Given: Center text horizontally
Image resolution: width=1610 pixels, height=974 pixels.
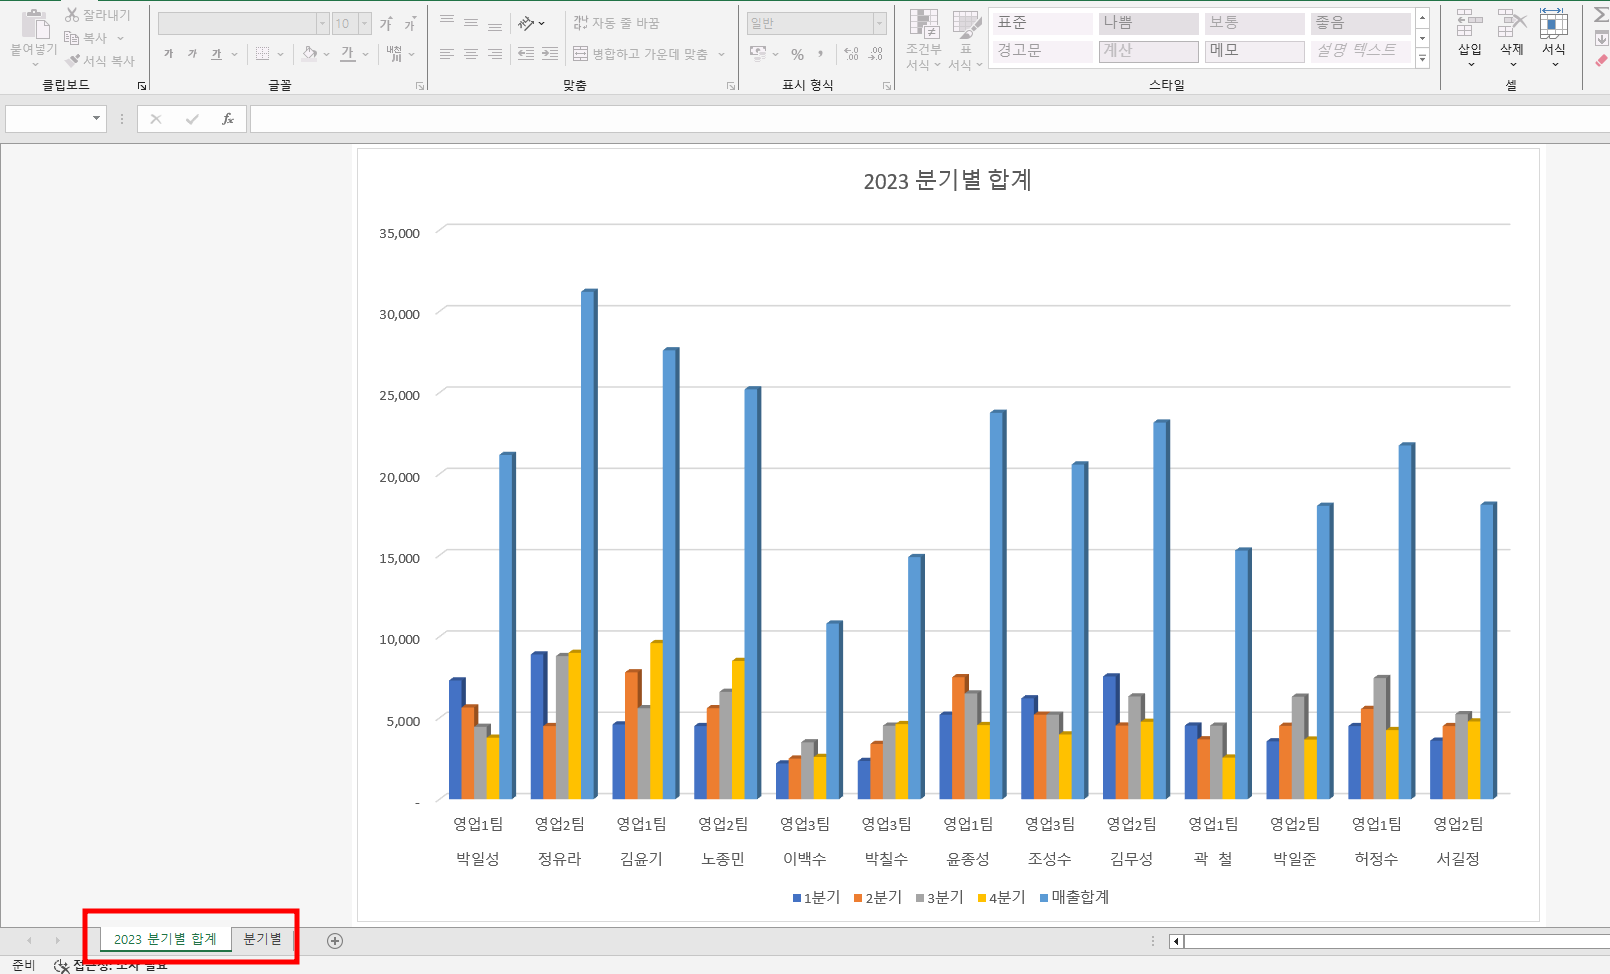Looking at the screenshot, I should 471,54.
